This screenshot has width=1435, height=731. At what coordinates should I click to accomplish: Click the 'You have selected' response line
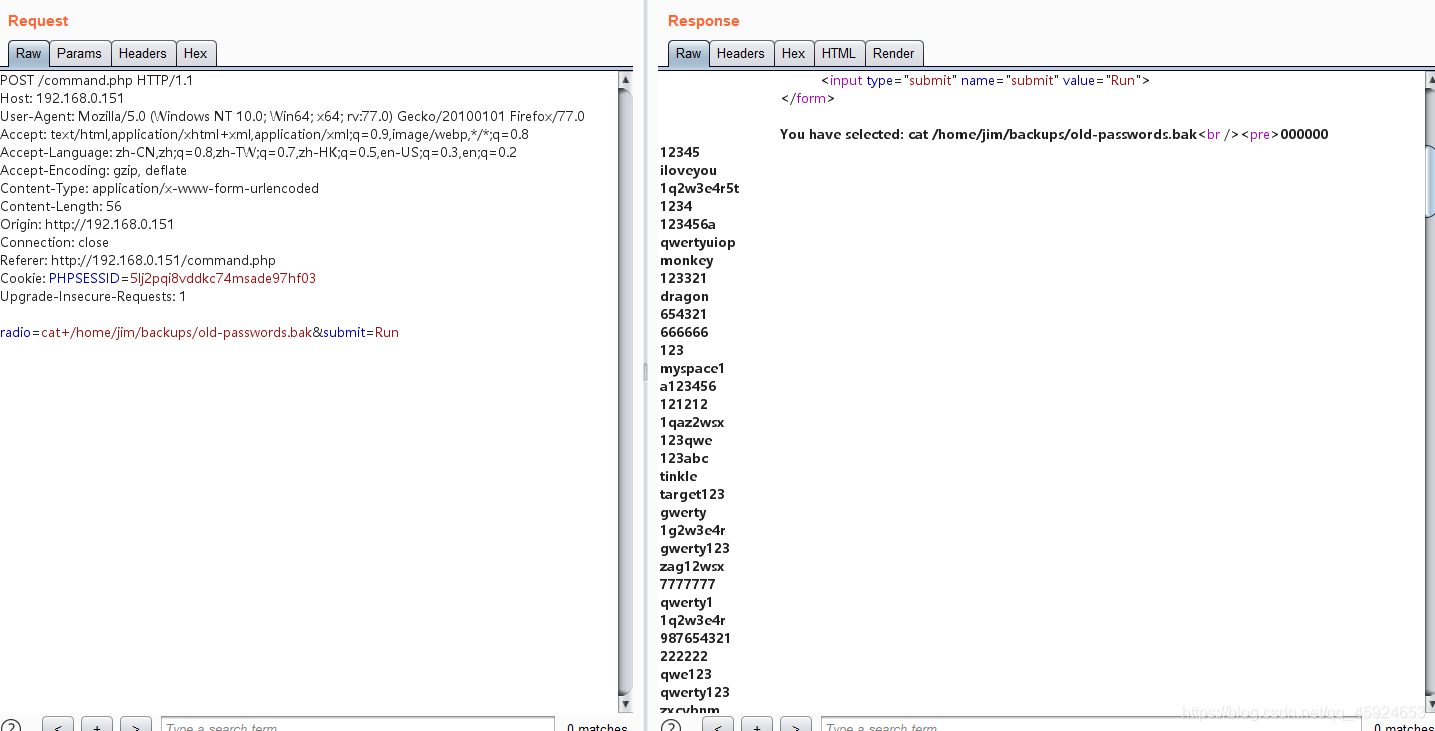[x=1054, y=134]
